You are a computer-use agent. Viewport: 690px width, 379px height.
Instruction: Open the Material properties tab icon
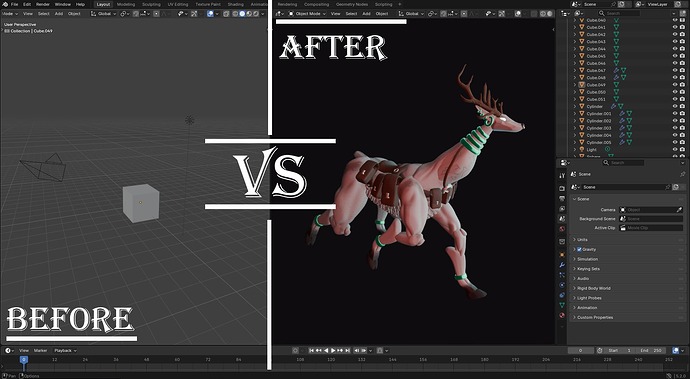point(562,315)
